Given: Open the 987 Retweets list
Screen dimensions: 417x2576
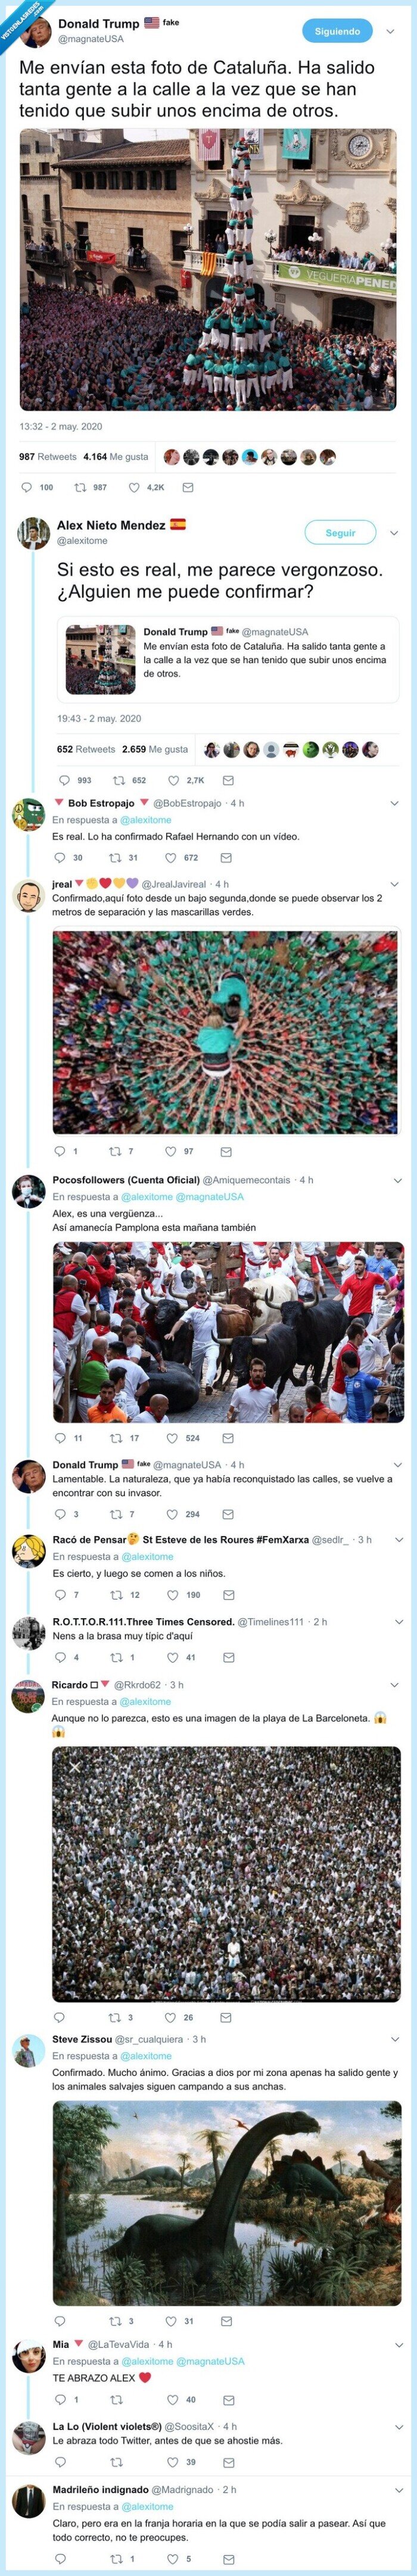Looking at the screenshot, I should pyautogui.click(x=48, y=457).
